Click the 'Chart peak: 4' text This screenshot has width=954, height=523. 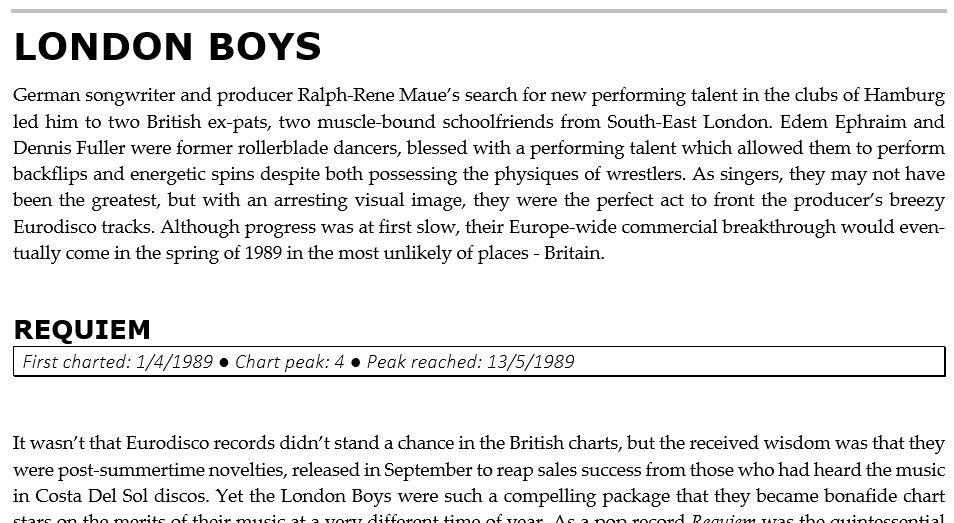[x=289, y=361]
